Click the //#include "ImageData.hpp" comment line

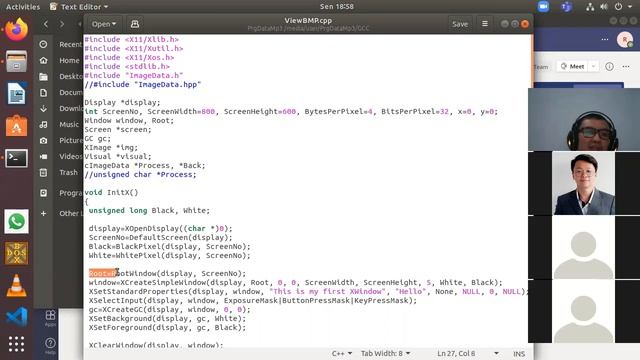pyautogui.click(x=143, y=84)
